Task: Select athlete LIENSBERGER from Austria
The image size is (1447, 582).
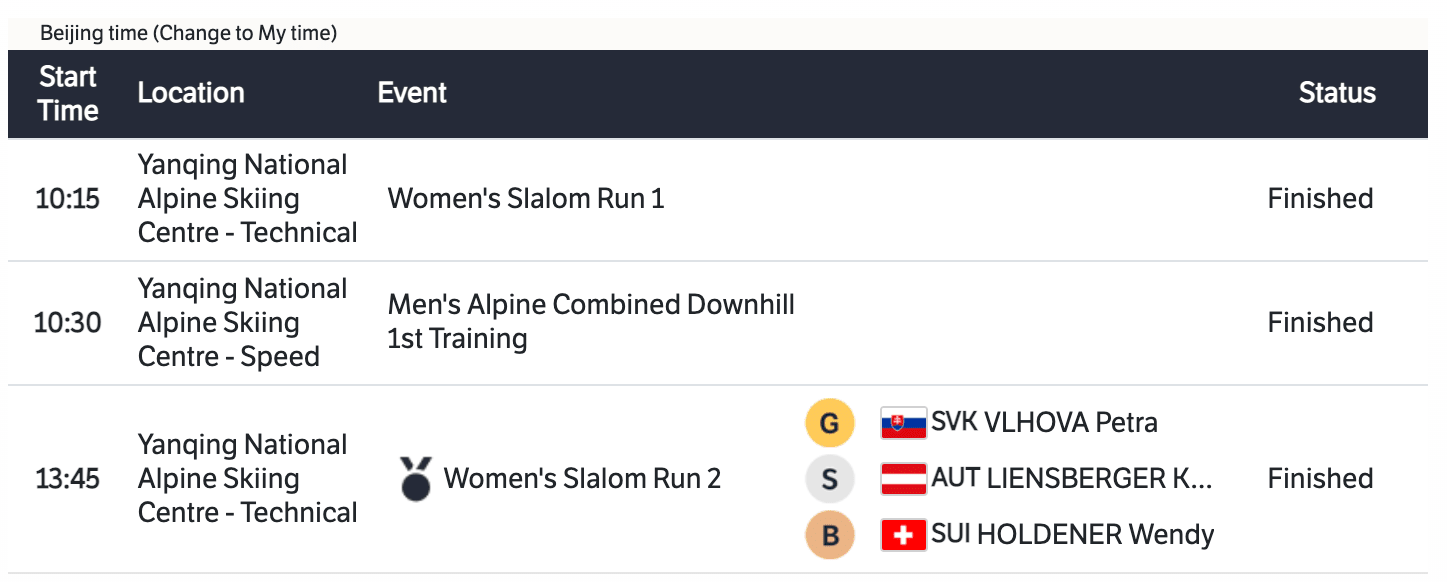Action: pyautogui.click(x=1071, y=479)
